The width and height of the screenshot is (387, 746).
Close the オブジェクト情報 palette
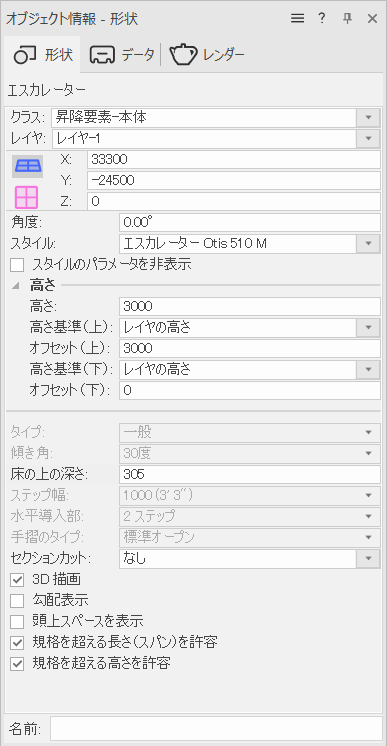(x=372, y=19)
